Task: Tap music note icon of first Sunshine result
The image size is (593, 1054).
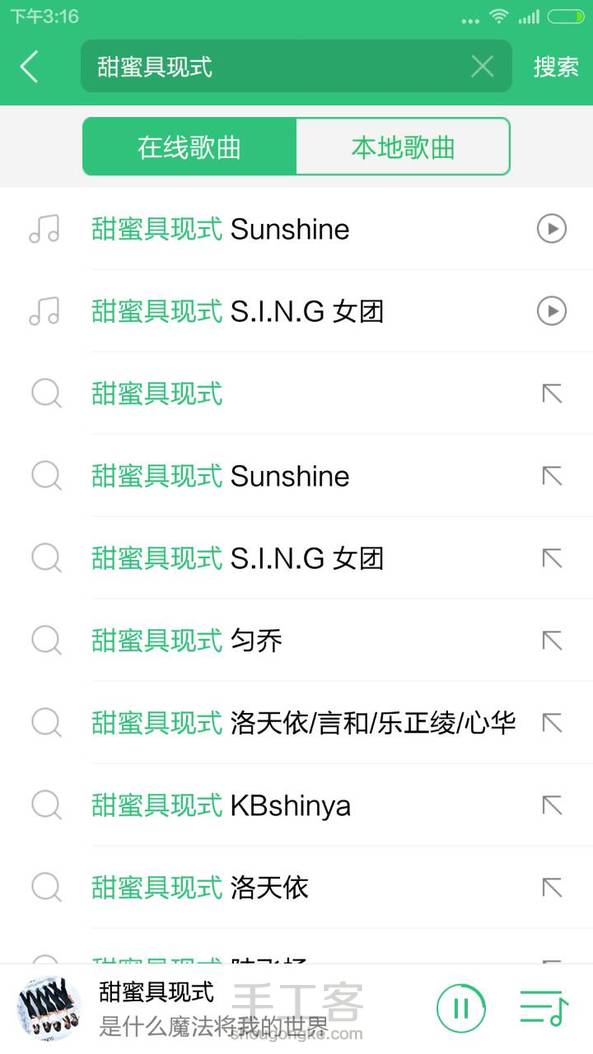Action: pos(44,229)
